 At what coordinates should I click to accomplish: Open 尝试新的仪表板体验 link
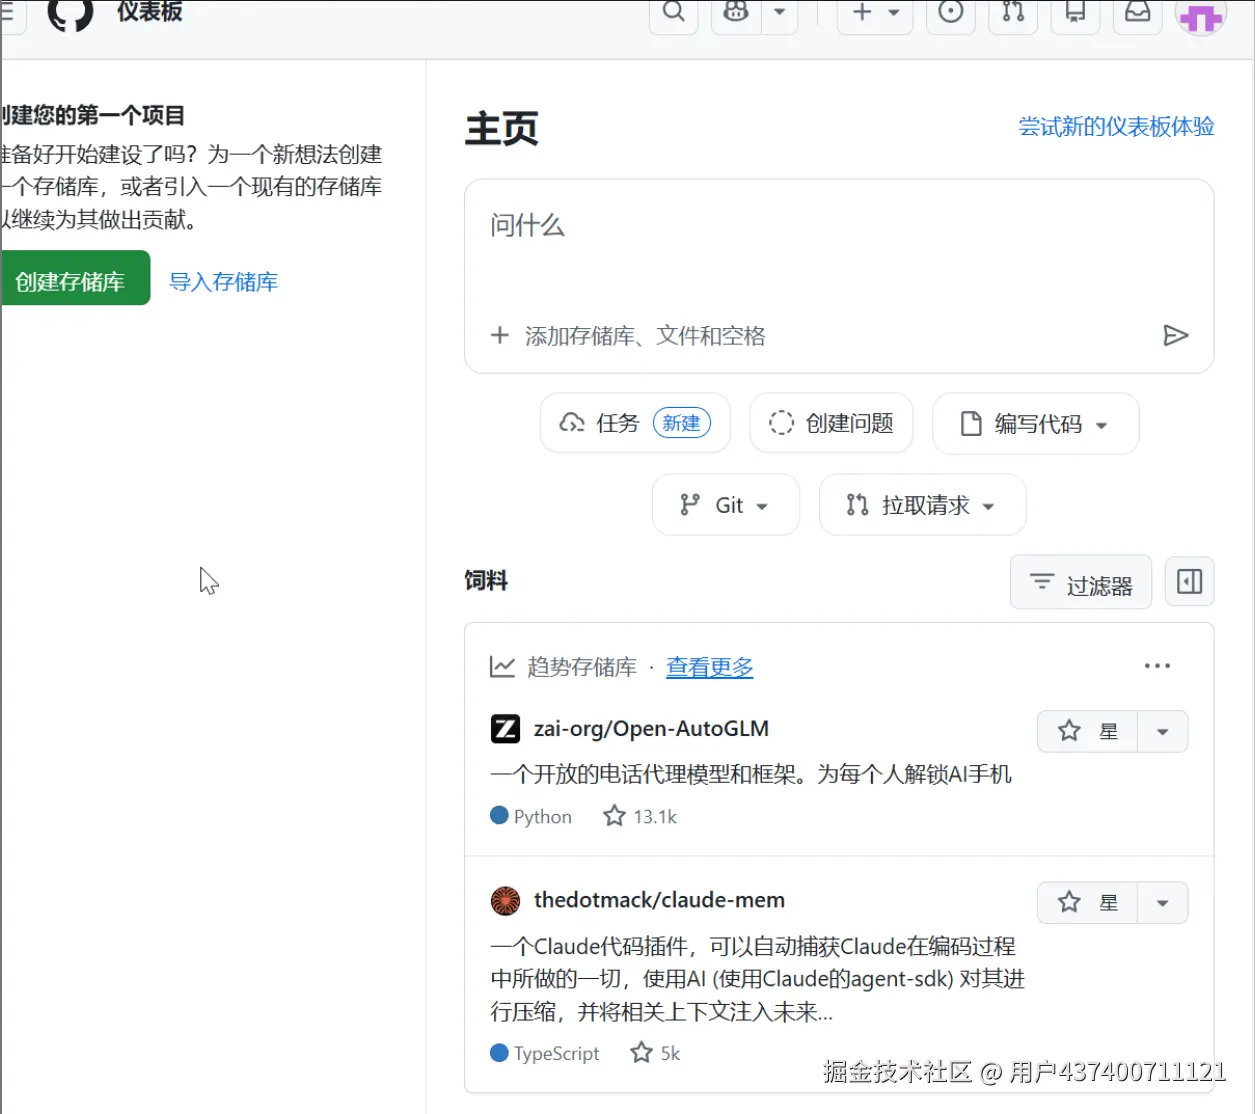(x=1116, y=127)
